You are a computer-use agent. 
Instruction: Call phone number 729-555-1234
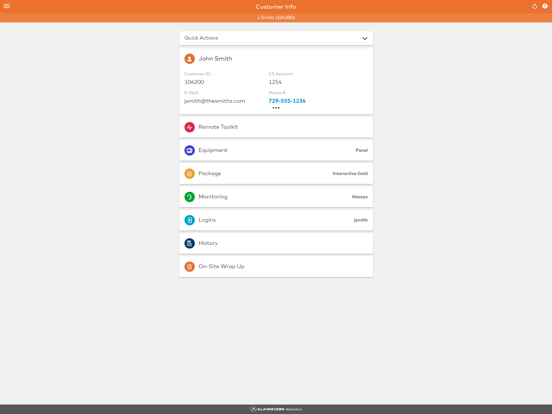coord(287,101)
